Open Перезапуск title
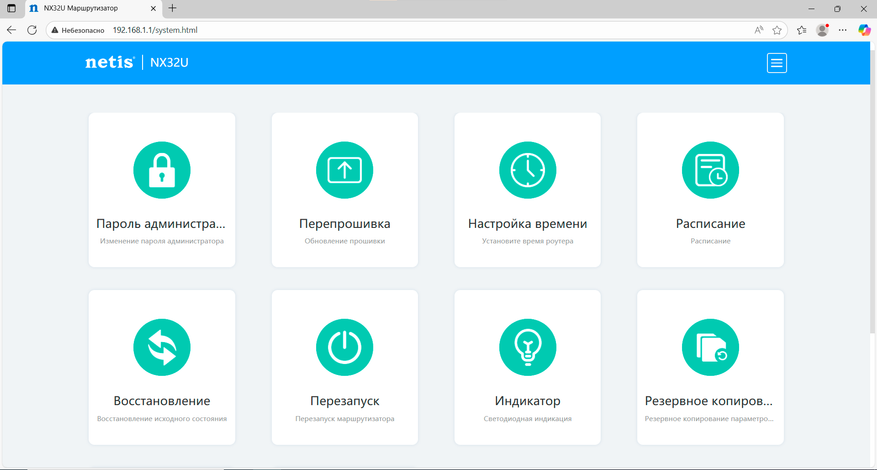The height and width of the screenshot is (470, 877). (x=345, y=401)
